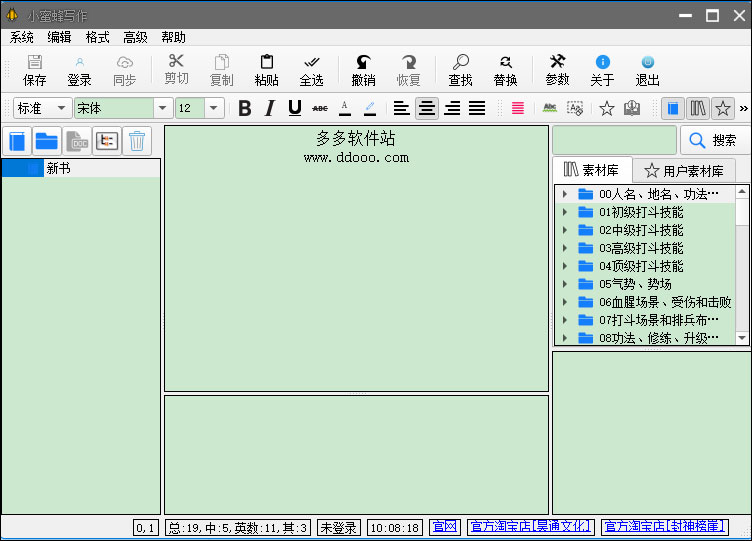Toggle underline formatting
Viewport: 752px width, 541px height.
294,108
